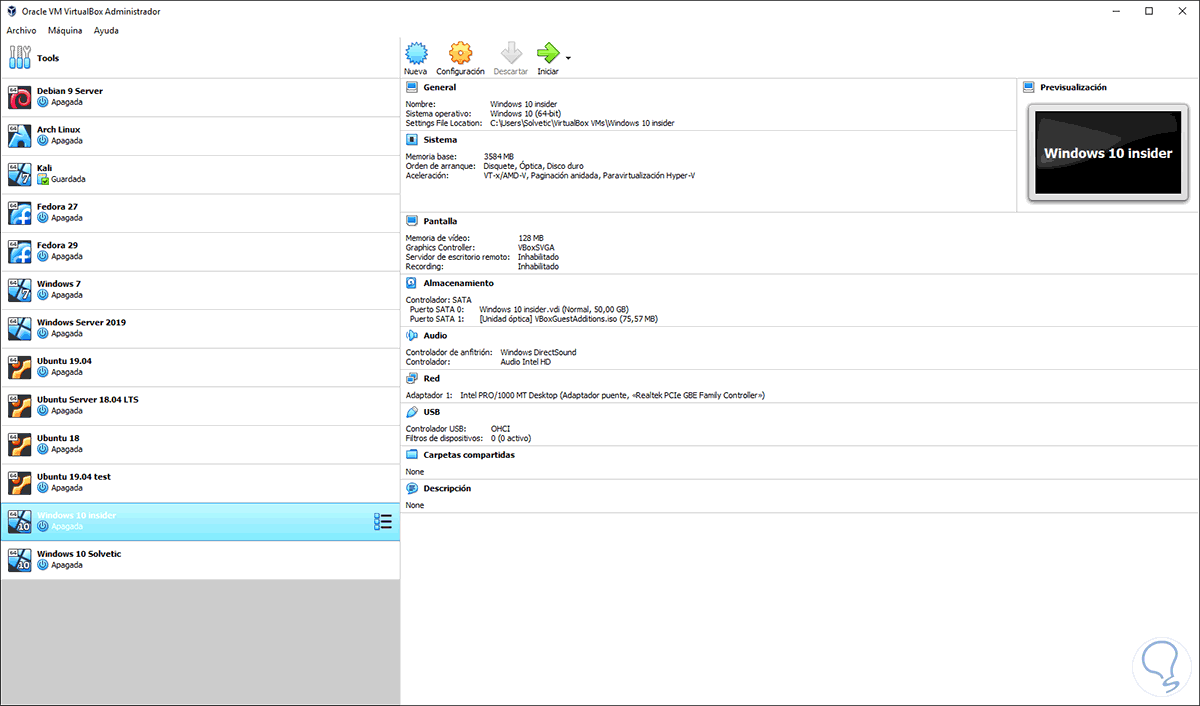Select the Kali VM icon

(x=19, y=174)
